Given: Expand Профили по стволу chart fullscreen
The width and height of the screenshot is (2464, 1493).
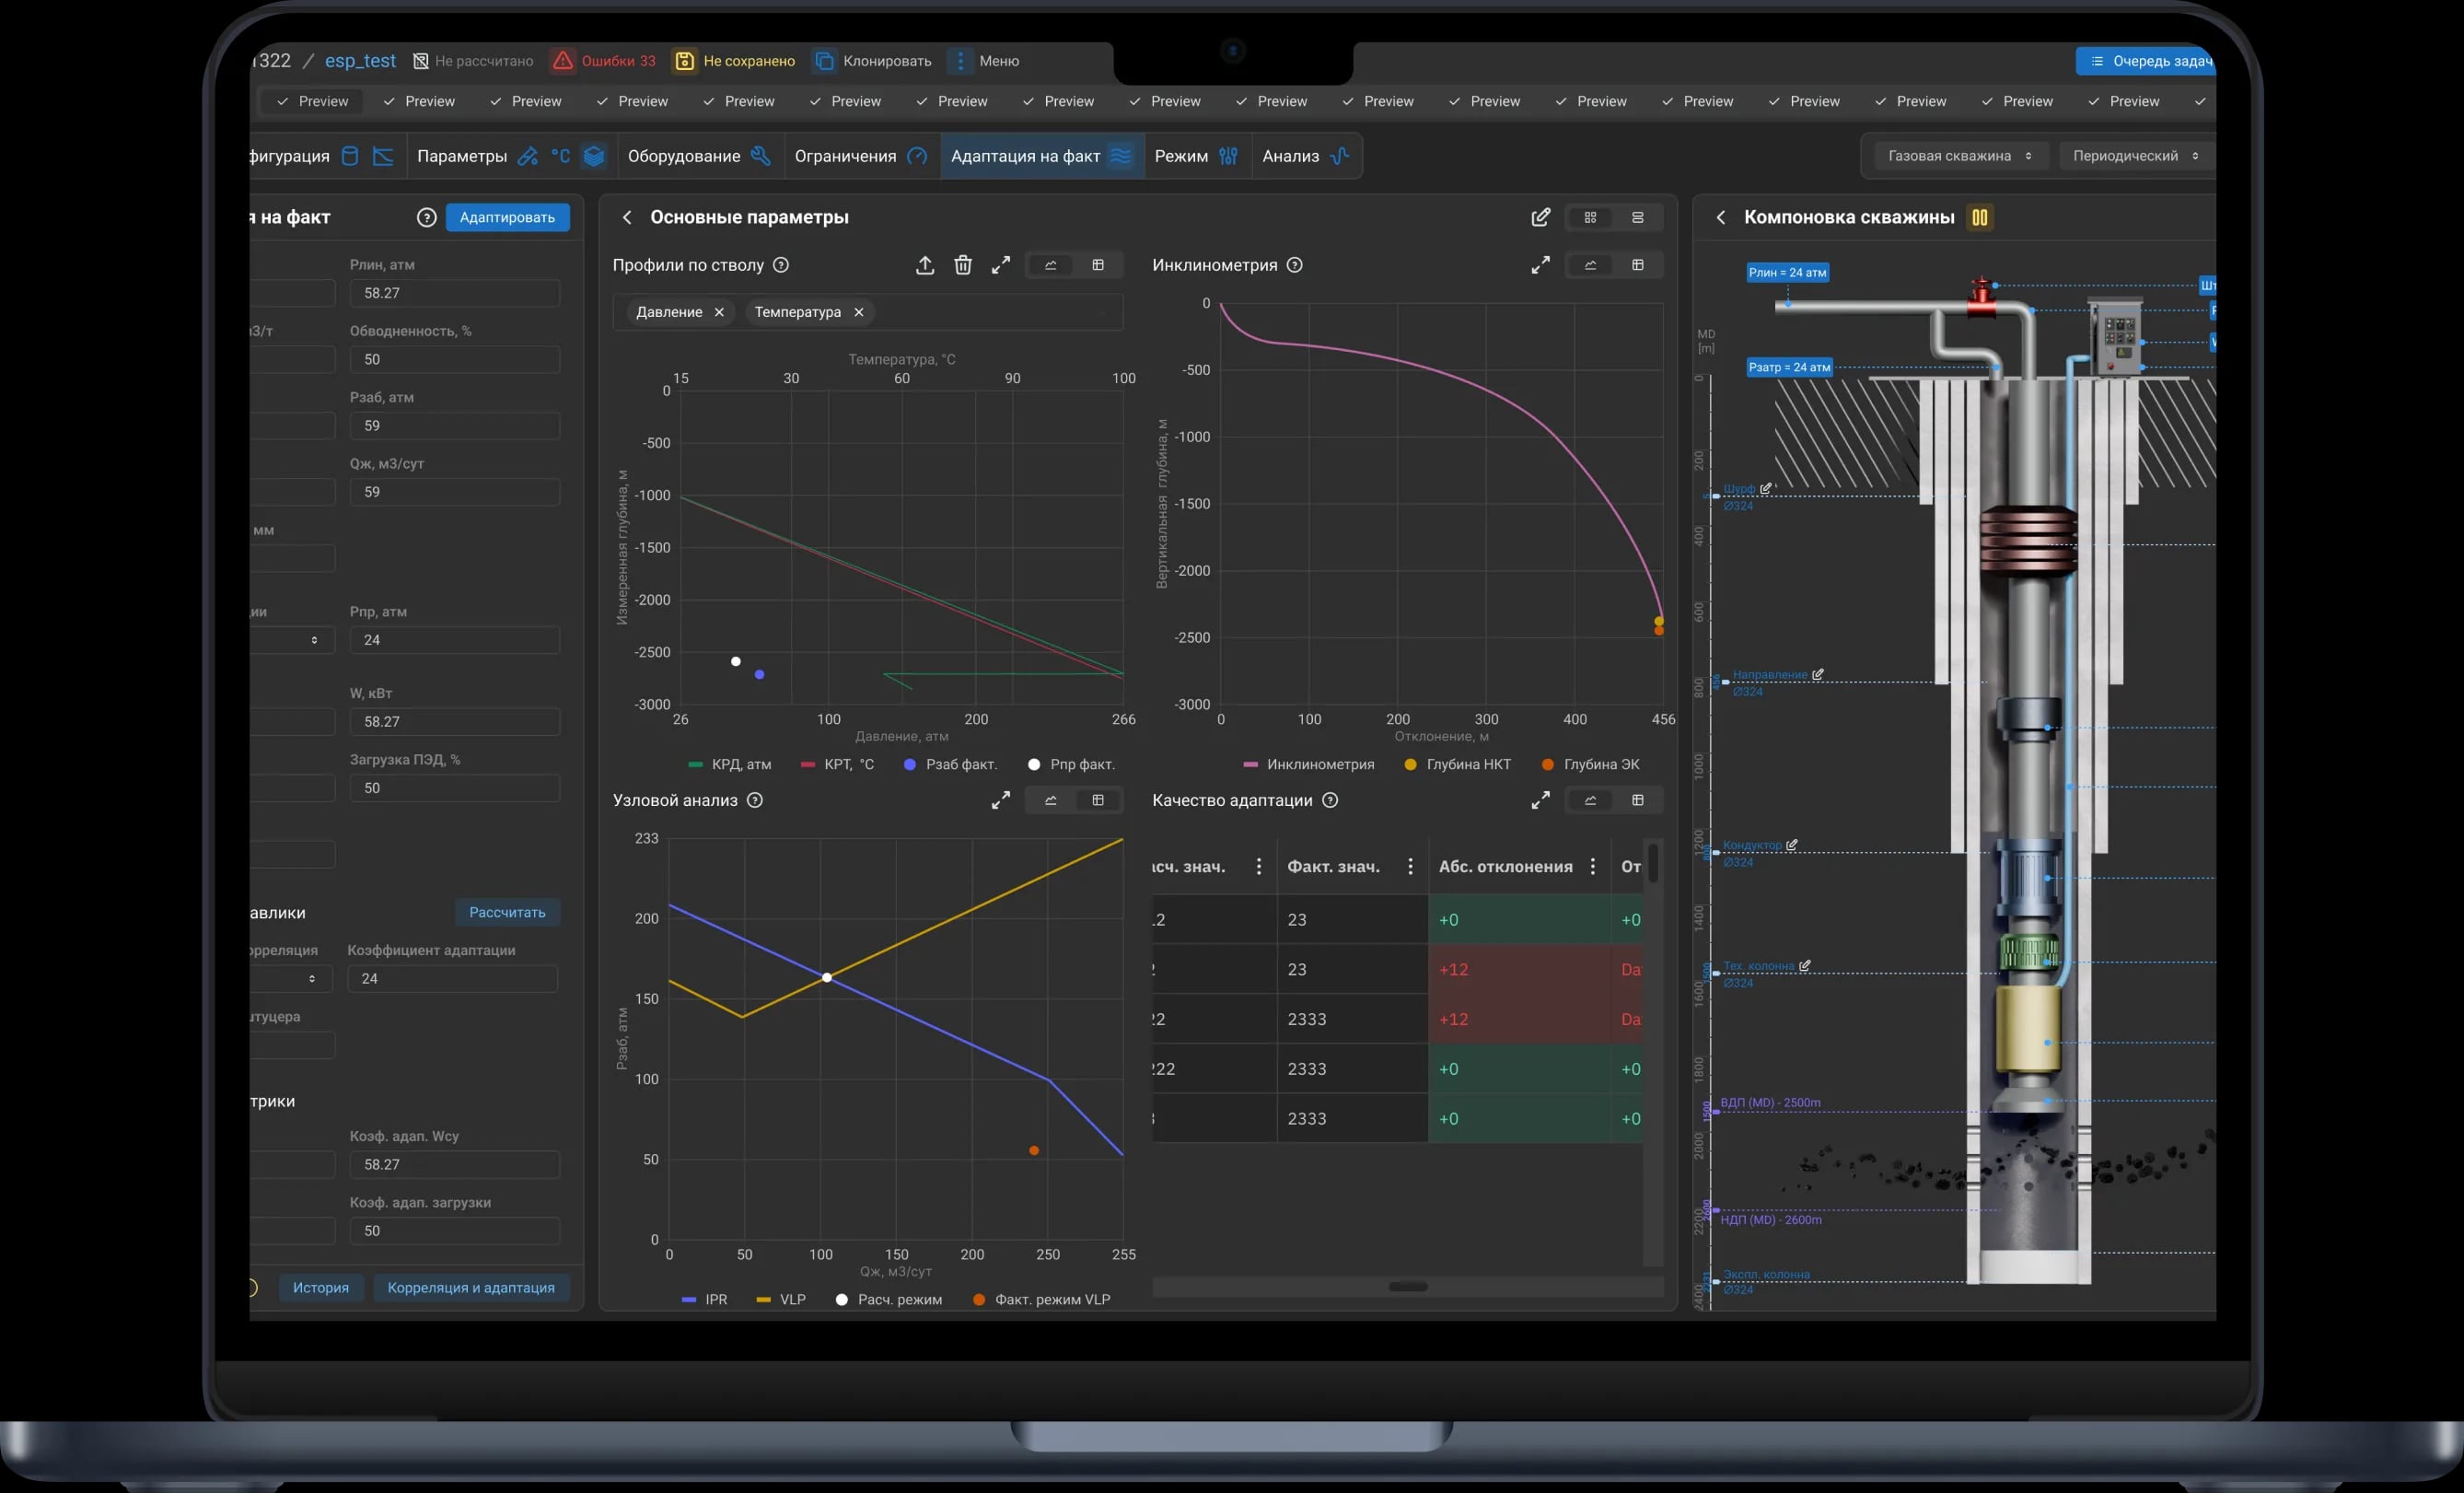Looking at the screenshot, I should pyautogui.click(x=1001, y=265).
